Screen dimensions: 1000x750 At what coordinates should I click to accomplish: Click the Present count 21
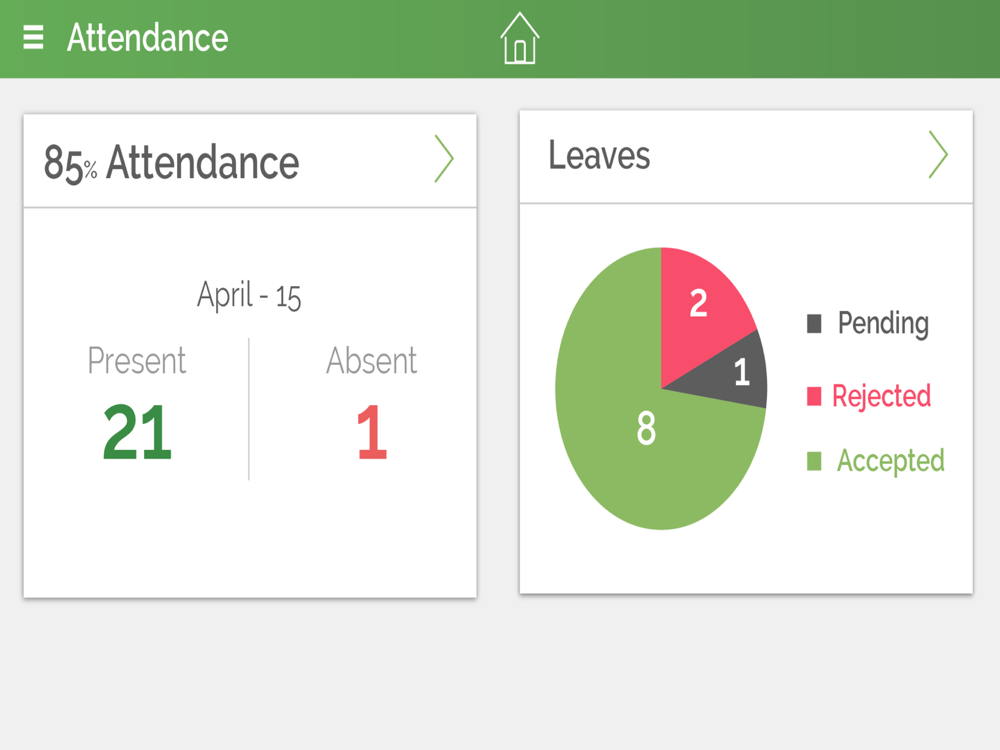pyautogui.click(x=137, y=433)
